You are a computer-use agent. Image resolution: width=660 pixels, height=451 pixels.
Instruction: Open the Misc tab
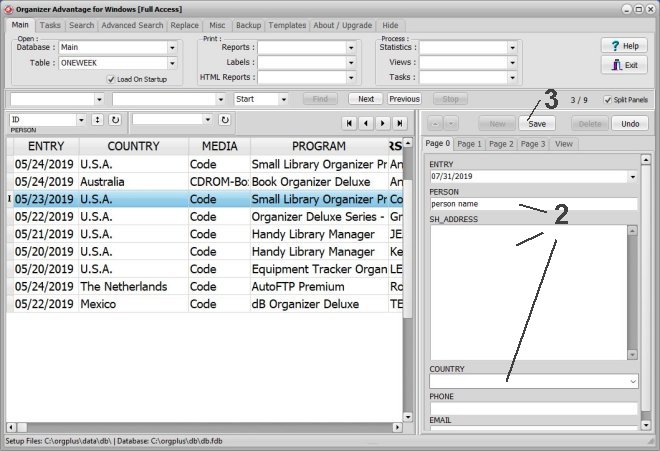pos(217,25)
